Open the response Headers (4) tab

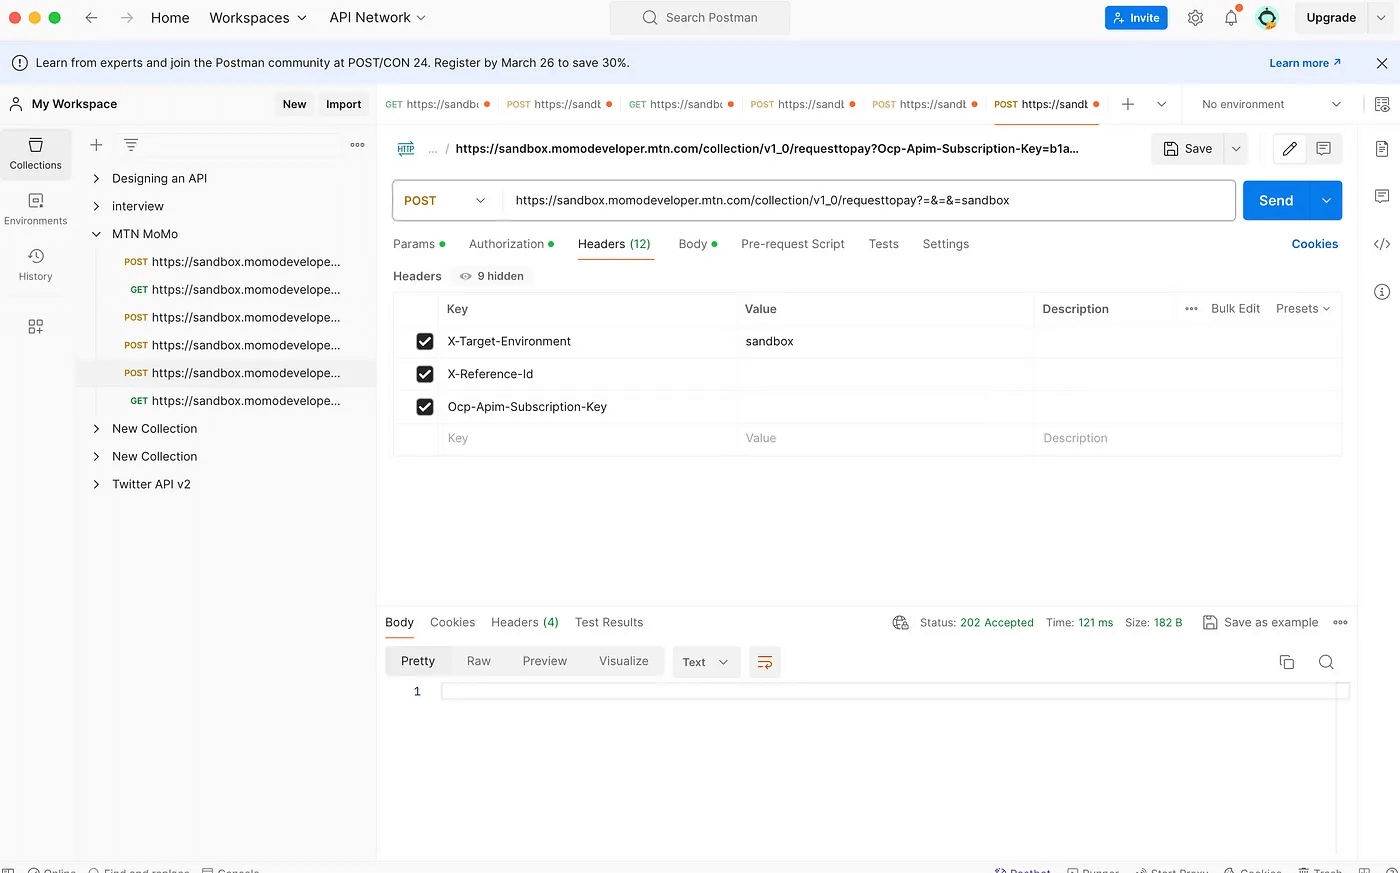click(x=525, y=622)
